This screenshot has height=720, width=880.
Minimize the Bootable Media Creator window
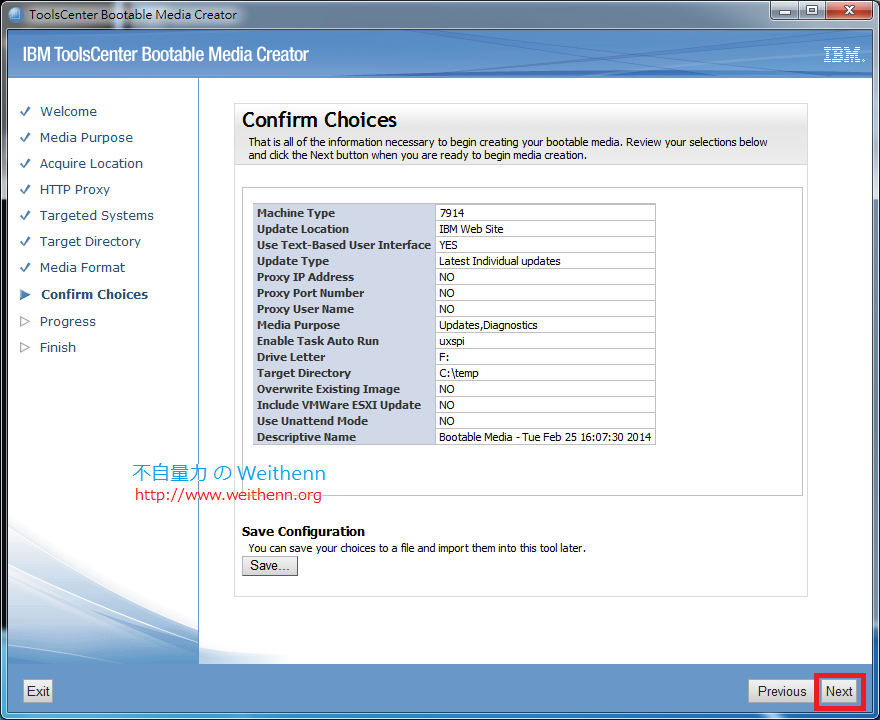785,11
